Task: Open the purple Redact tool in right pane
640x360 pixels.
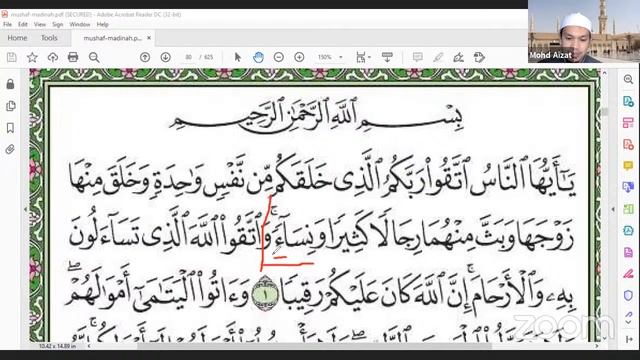Action: point(629,252)
